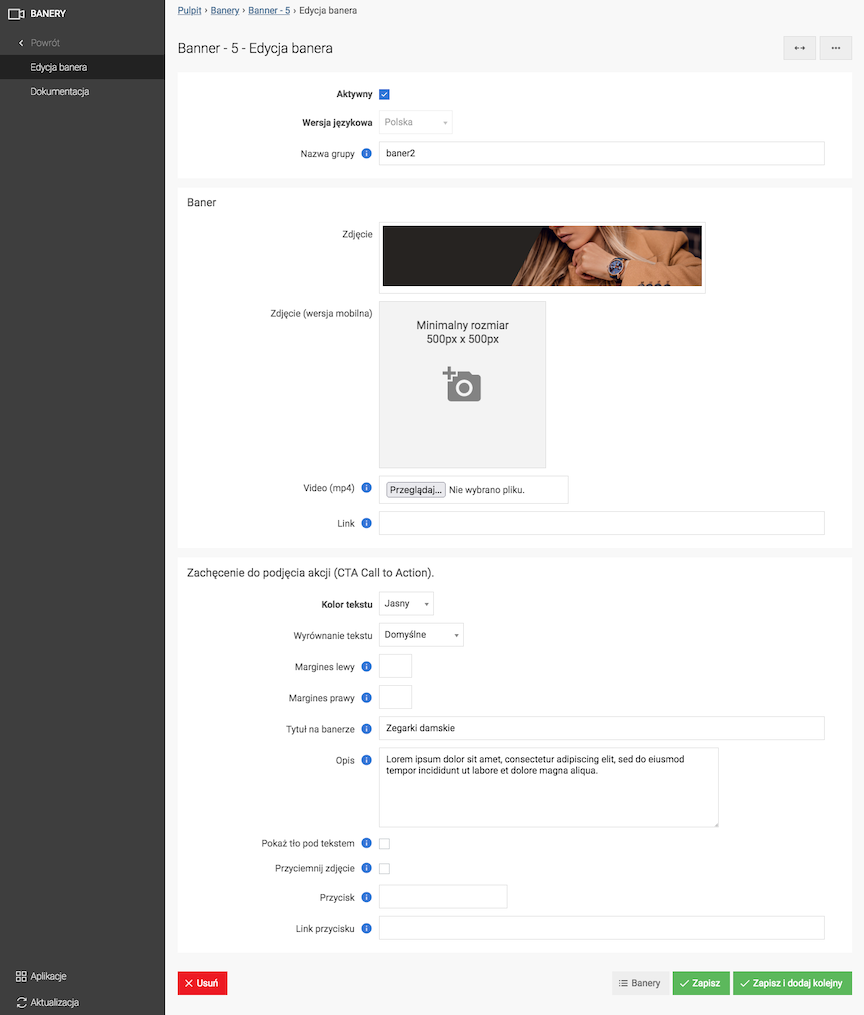Click the info icon next to Link przycisku
864x1015 pixels.
click(x=366, y=928)
